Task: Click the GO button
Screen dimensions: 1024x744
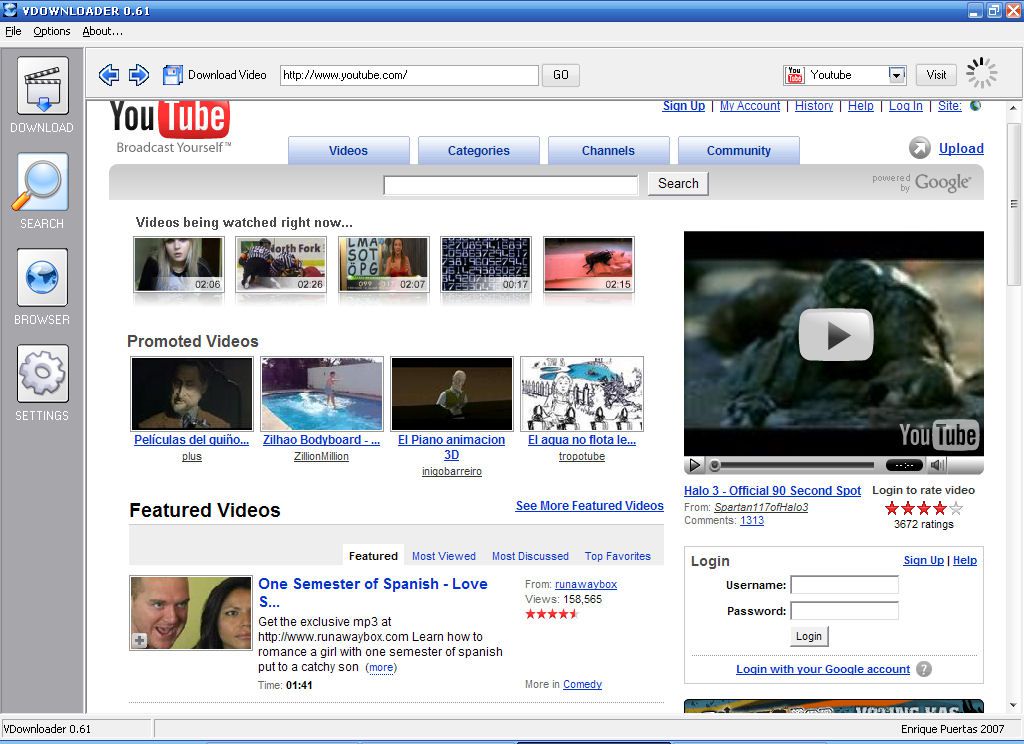Action: (x=560, y=75)
